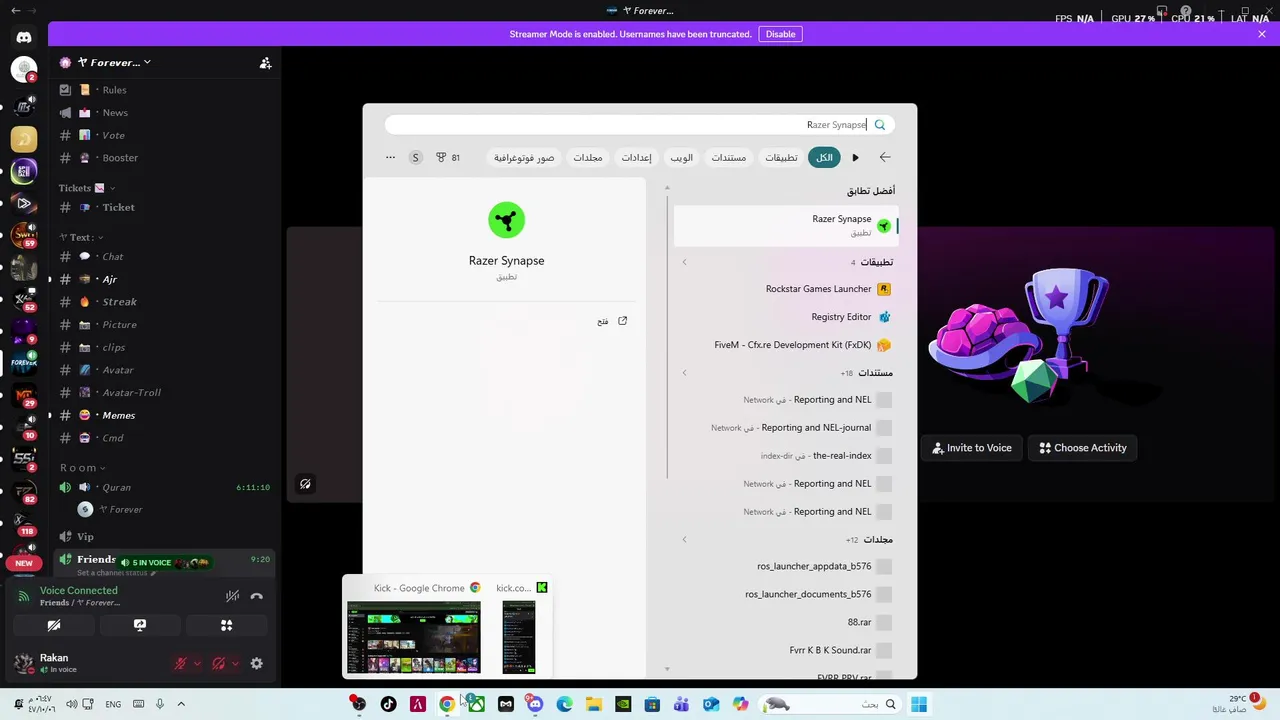The image size is (1280, 720).
Task: Toggle noise suppression in voice panel
Action: pyautogui.click(x=232, y=596)
